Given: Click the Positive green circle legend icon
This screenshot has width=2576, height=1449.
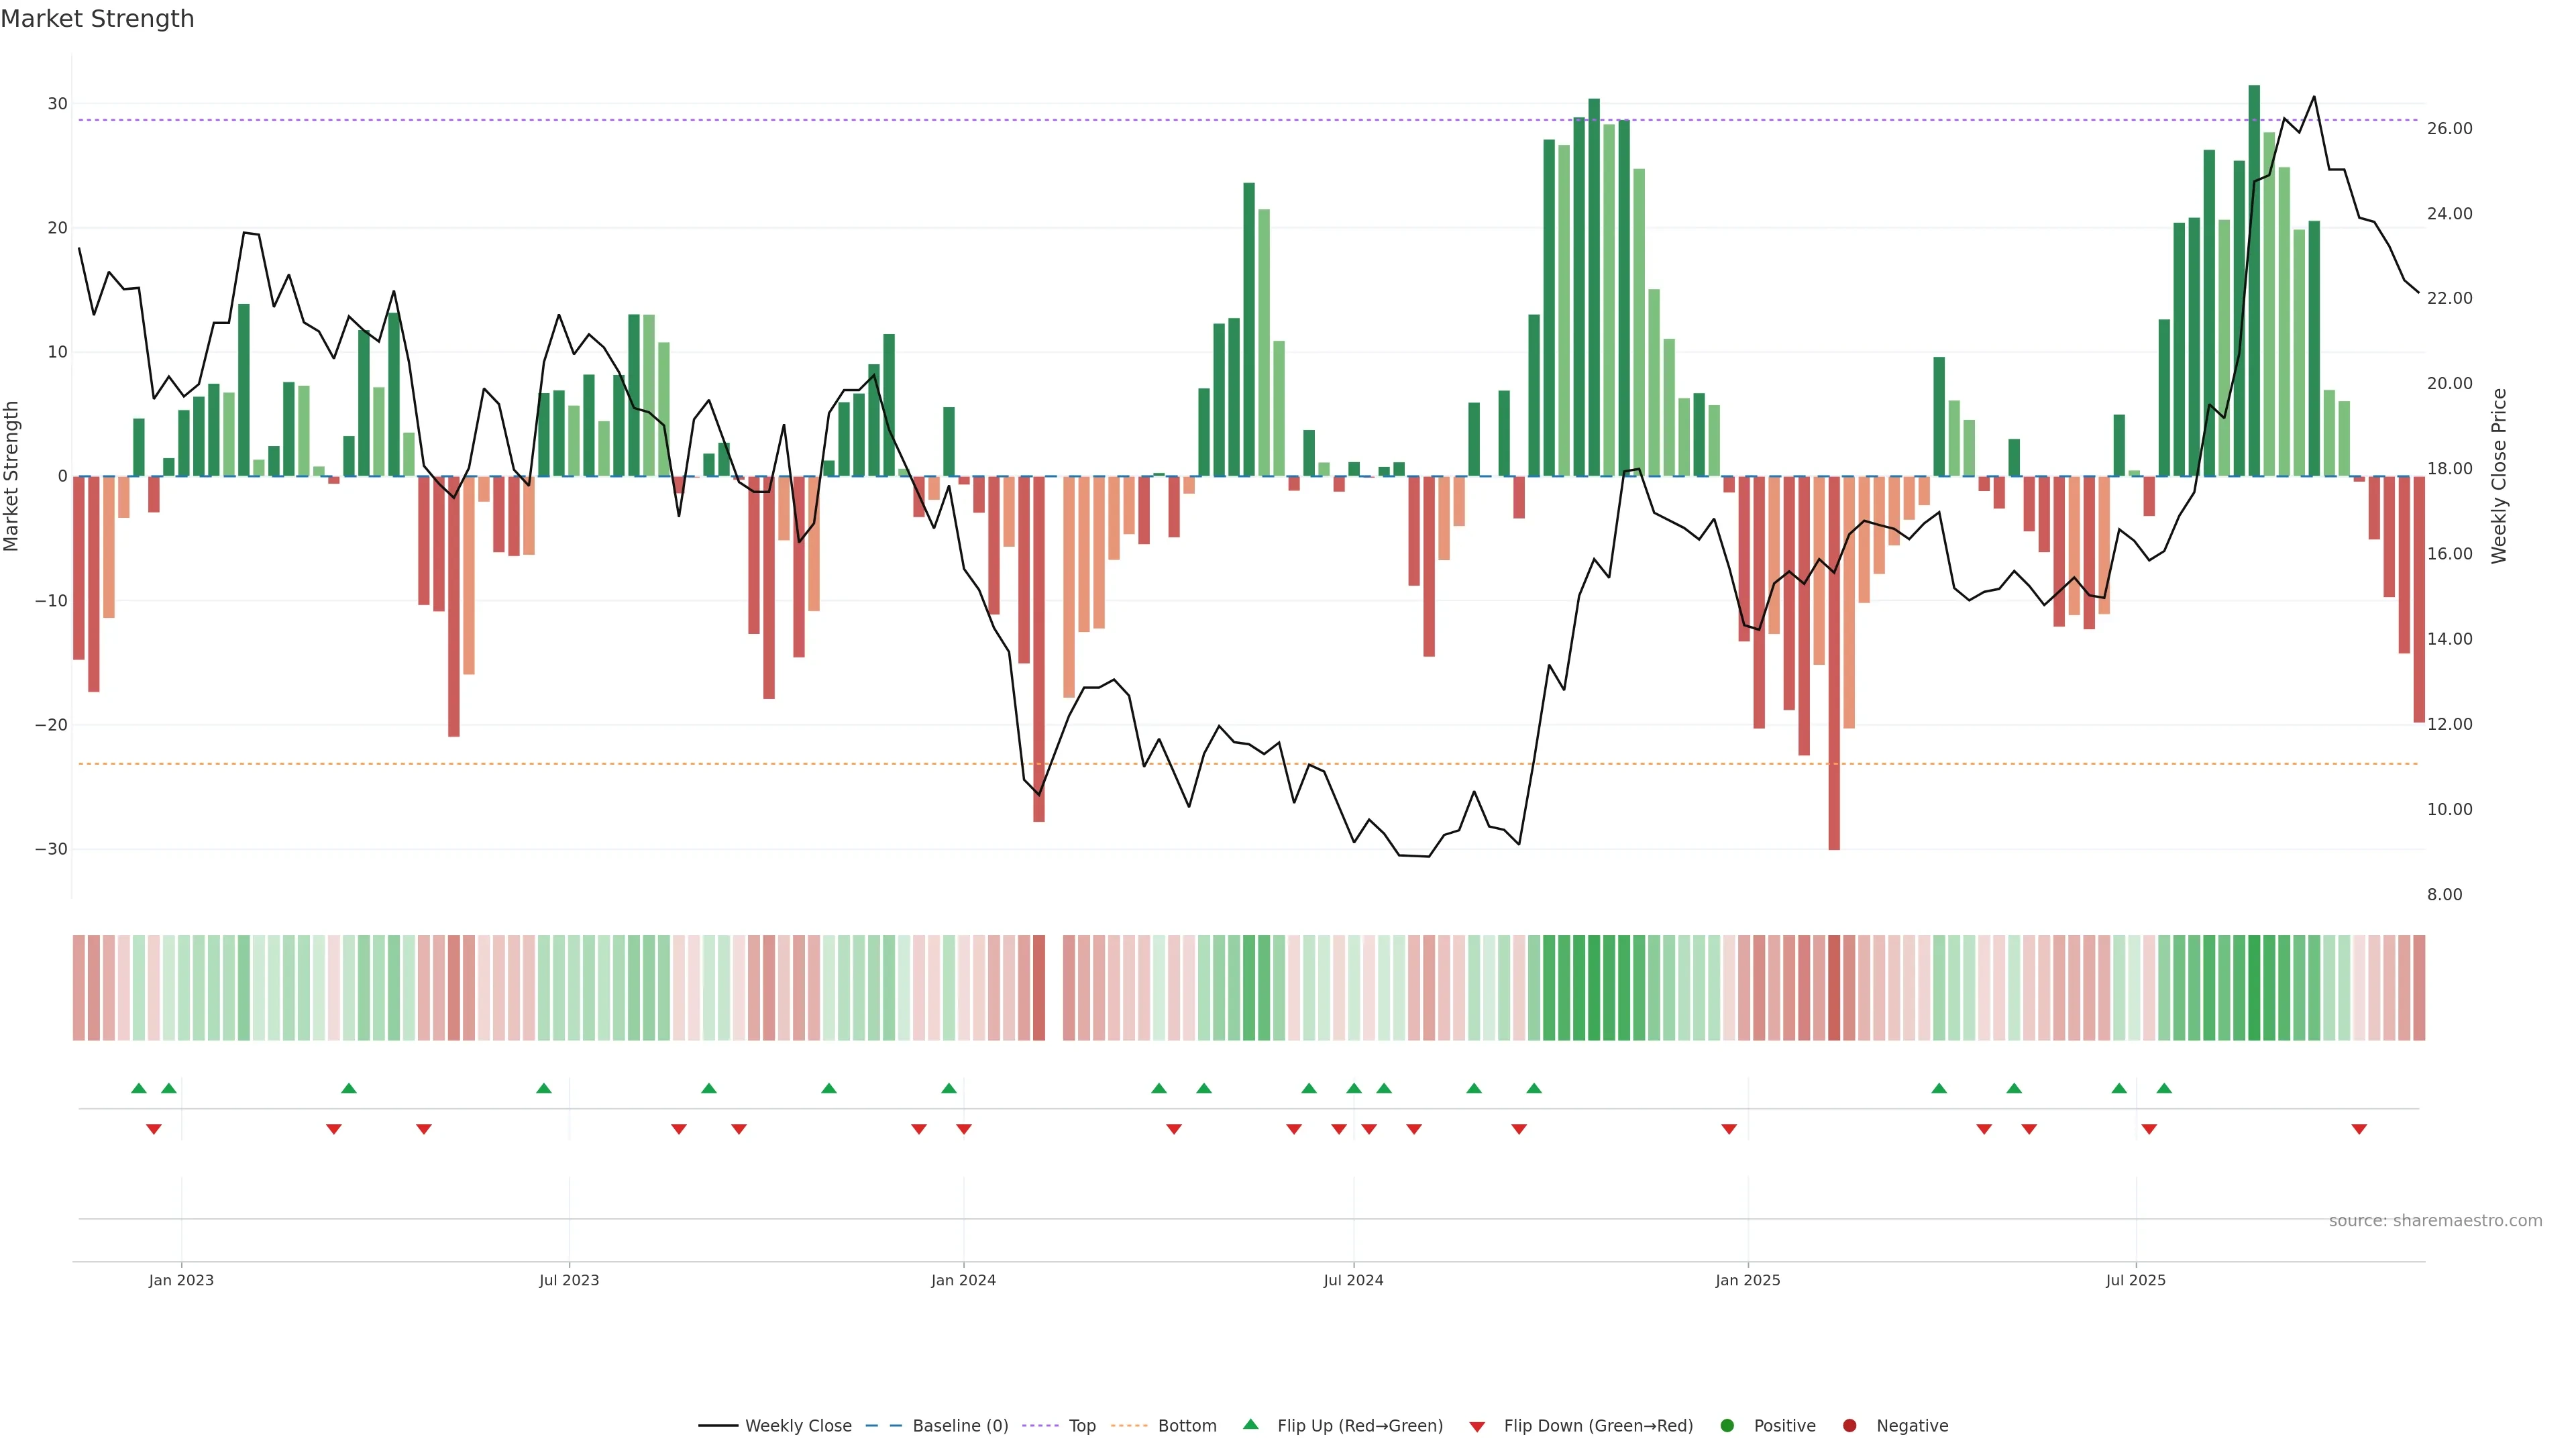Looking at the screenshot, I should (1727, 1426).
